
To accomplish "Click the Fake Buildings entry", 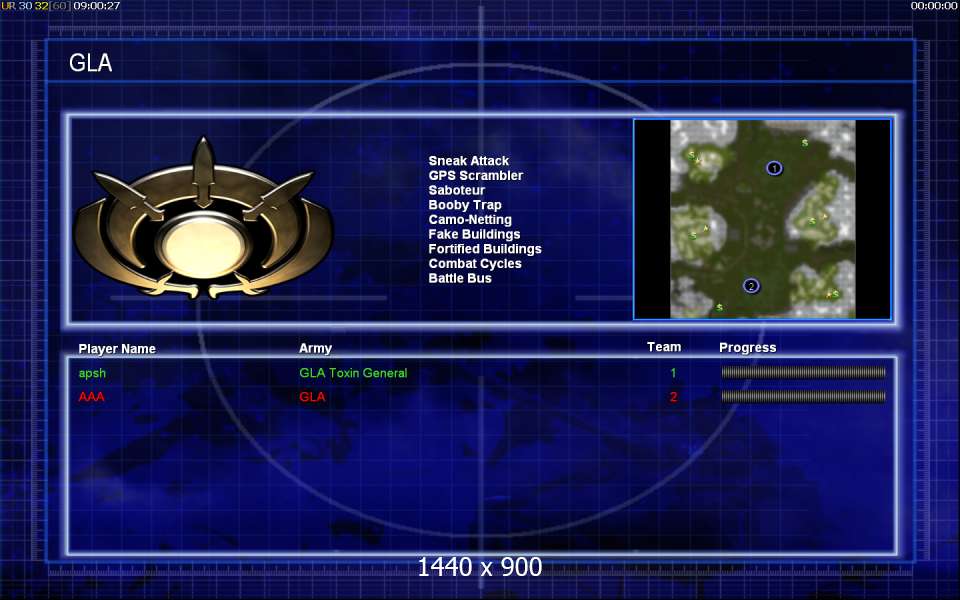I will (474, 234).
